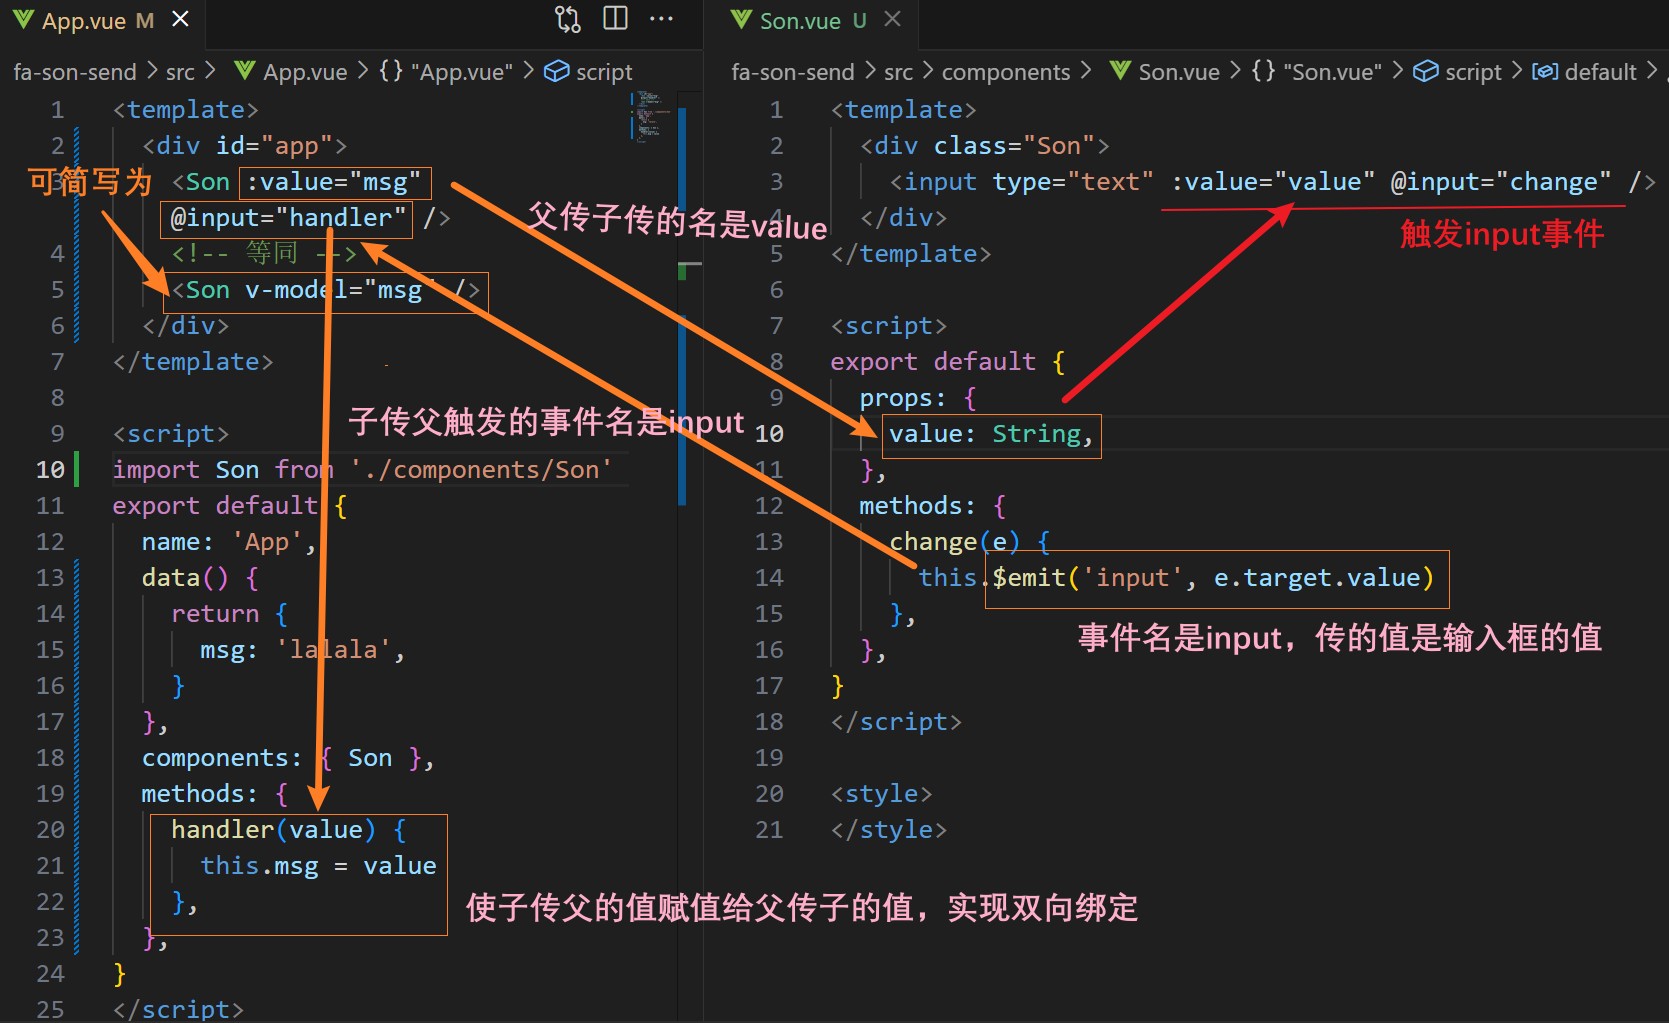The image size is (1669, 1023).
Task: Close the Son.vue editor tab
Action: pos(893,19)
